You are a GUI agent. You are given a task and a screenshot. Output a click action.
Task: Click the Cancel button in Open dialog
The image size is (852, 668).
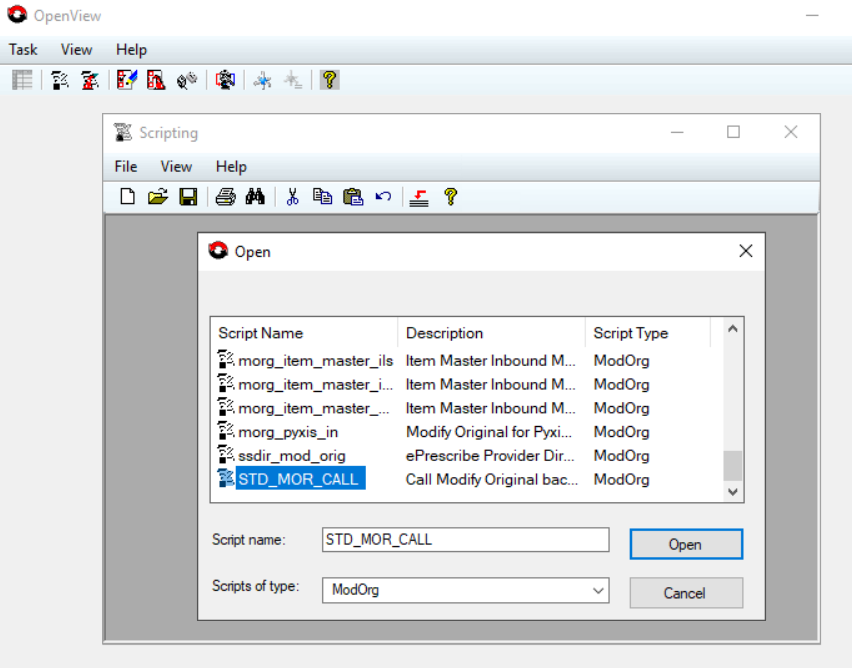(x=686, y=593)
